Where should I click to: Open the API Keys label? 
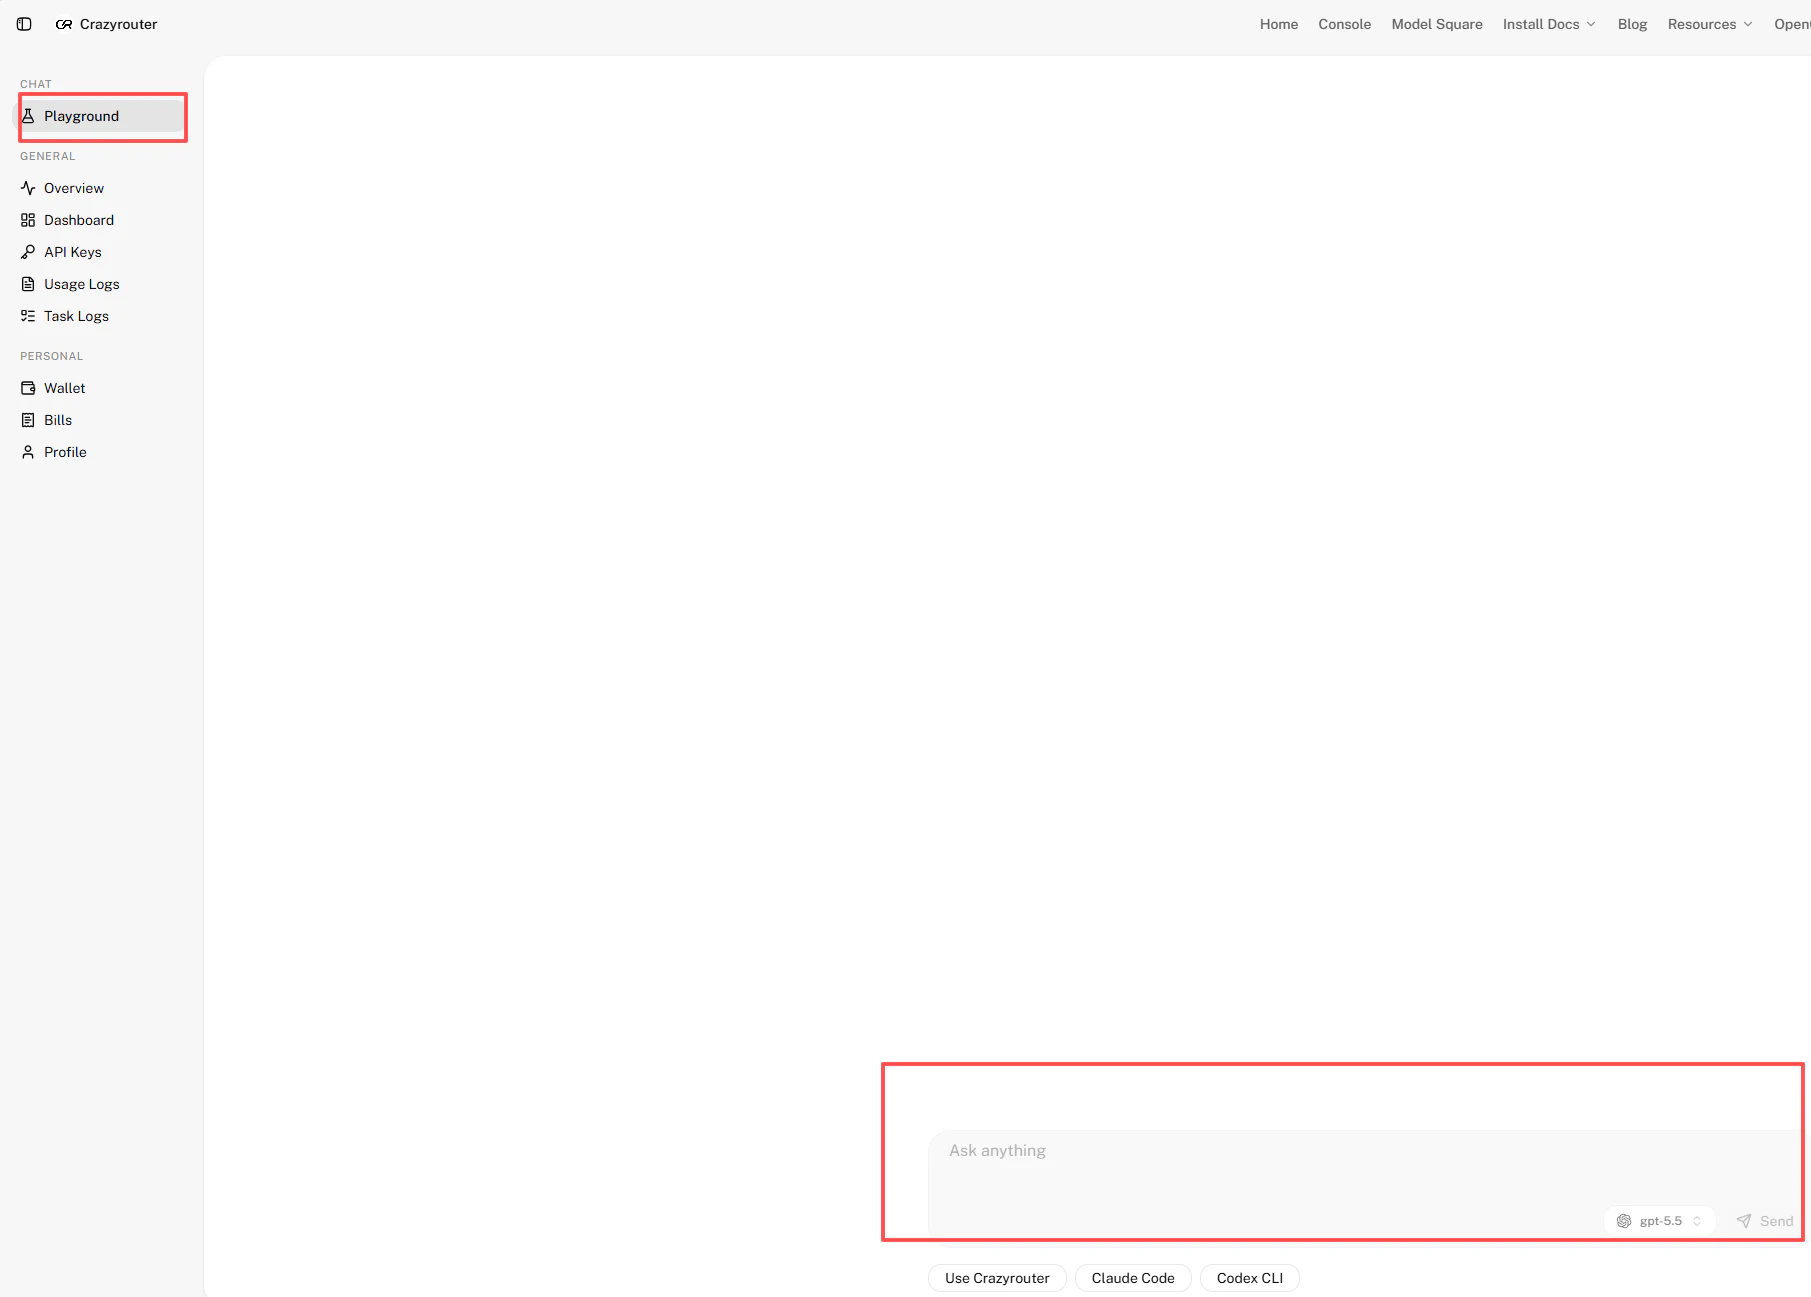tap(73, 252)
